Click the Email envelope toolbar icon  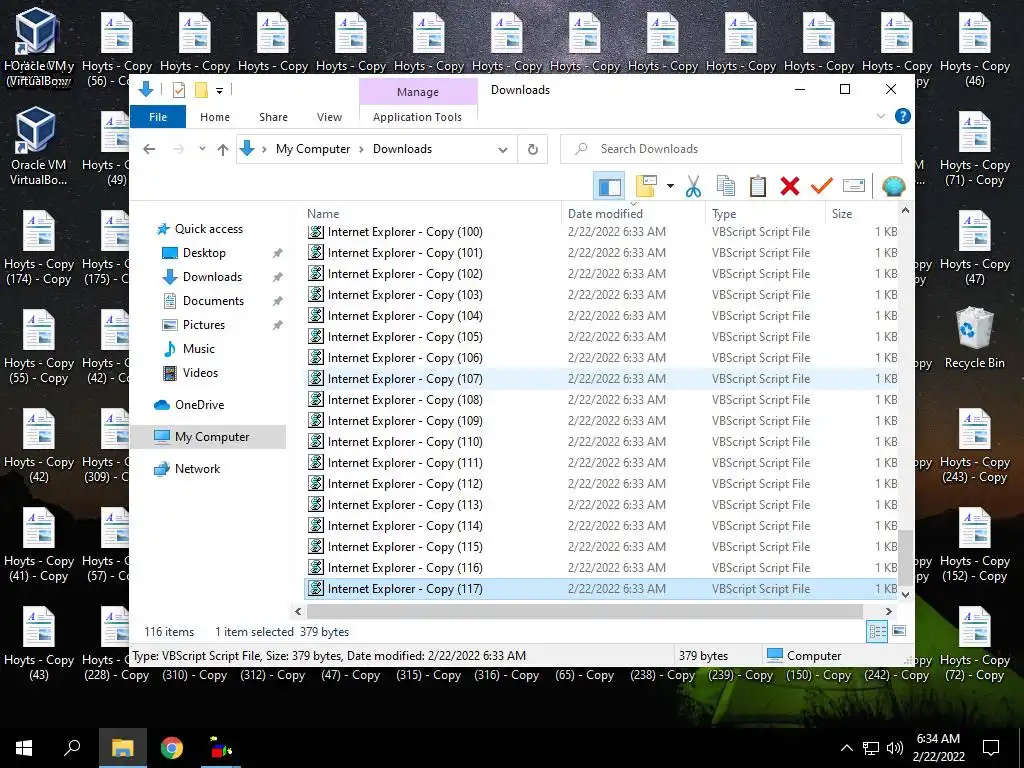point(854,186)
